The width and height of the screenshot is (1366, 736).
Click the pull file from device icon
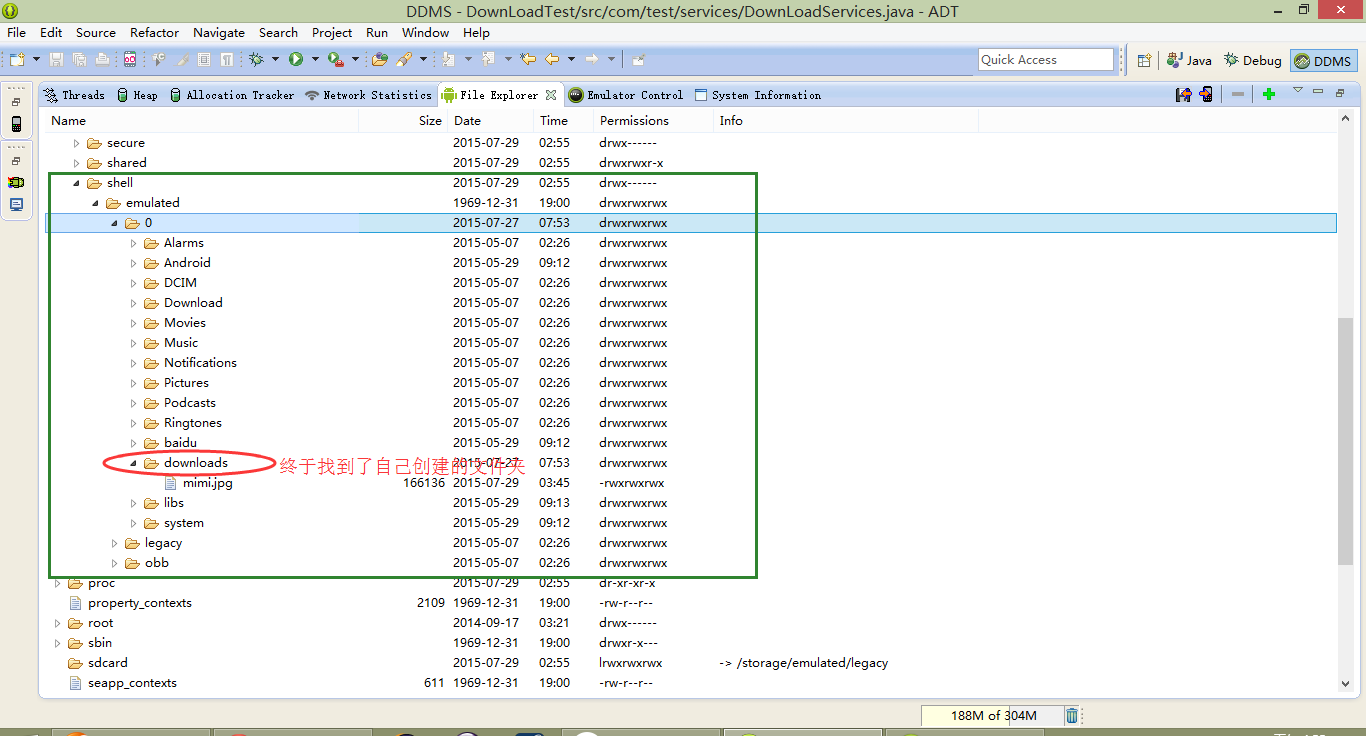(x=1184, y=94)
